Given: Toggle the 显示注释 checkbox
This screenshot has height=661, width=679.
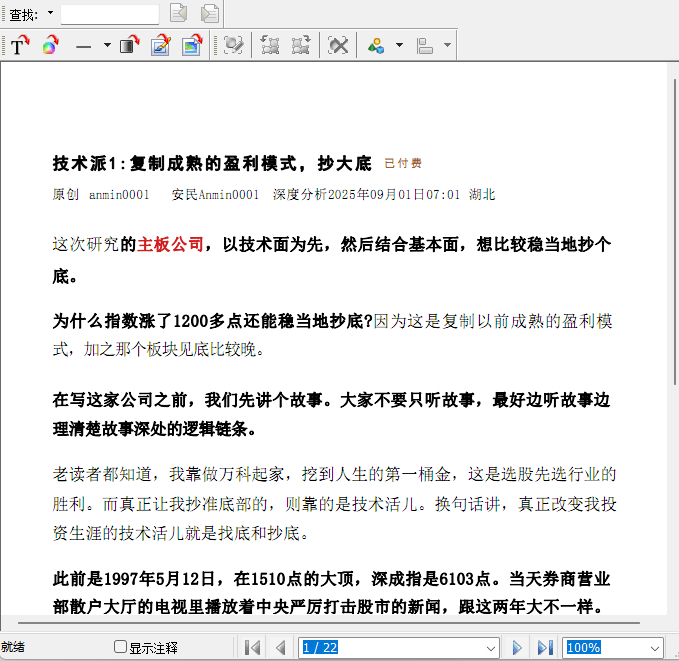Looking at the screenshot, I should (x=120, y=647).
